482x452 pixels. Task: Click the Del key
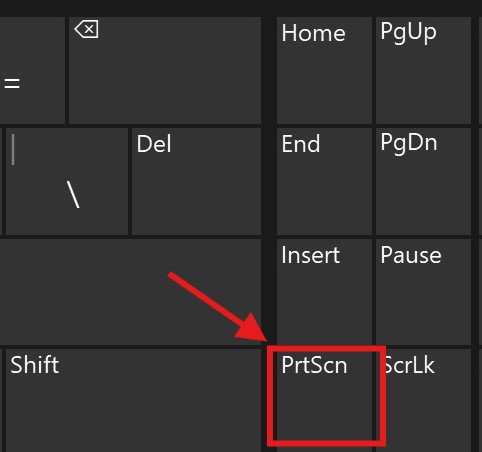[196, 181]
